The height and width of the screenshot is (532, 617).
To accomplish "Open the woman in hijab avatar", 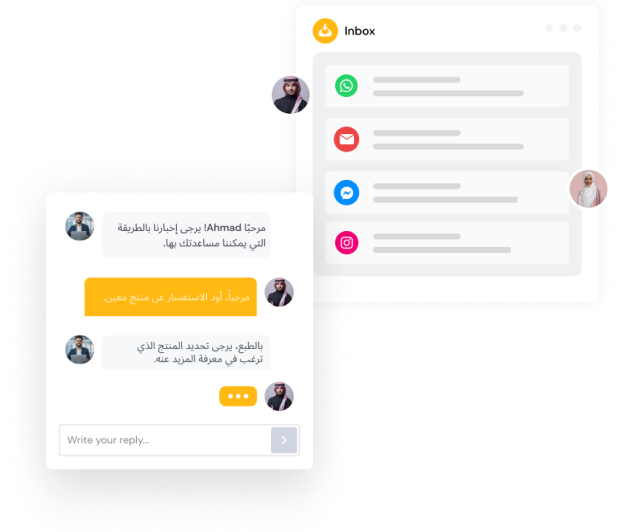I will coord(588,189).
